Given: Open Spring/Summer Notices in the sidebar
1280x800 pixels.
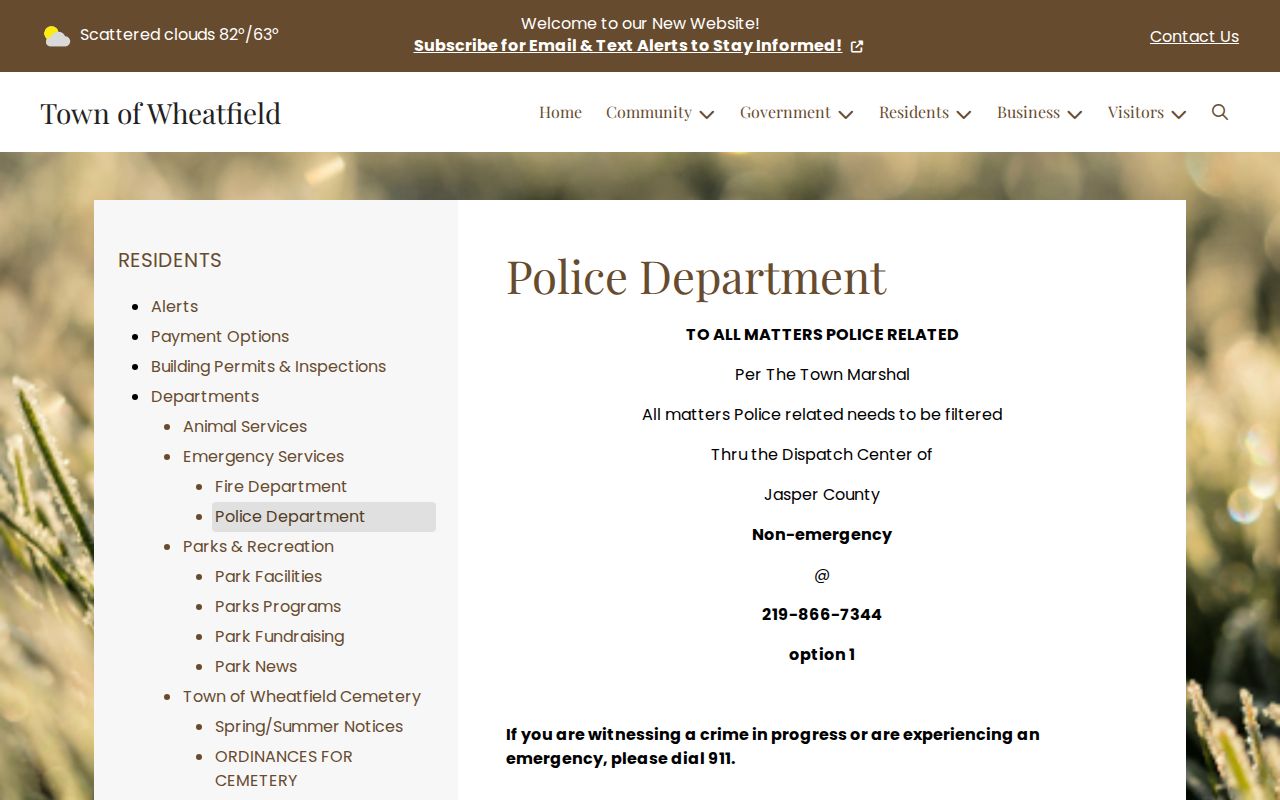Looking at the screenshot, I should [x=309, y=726].
